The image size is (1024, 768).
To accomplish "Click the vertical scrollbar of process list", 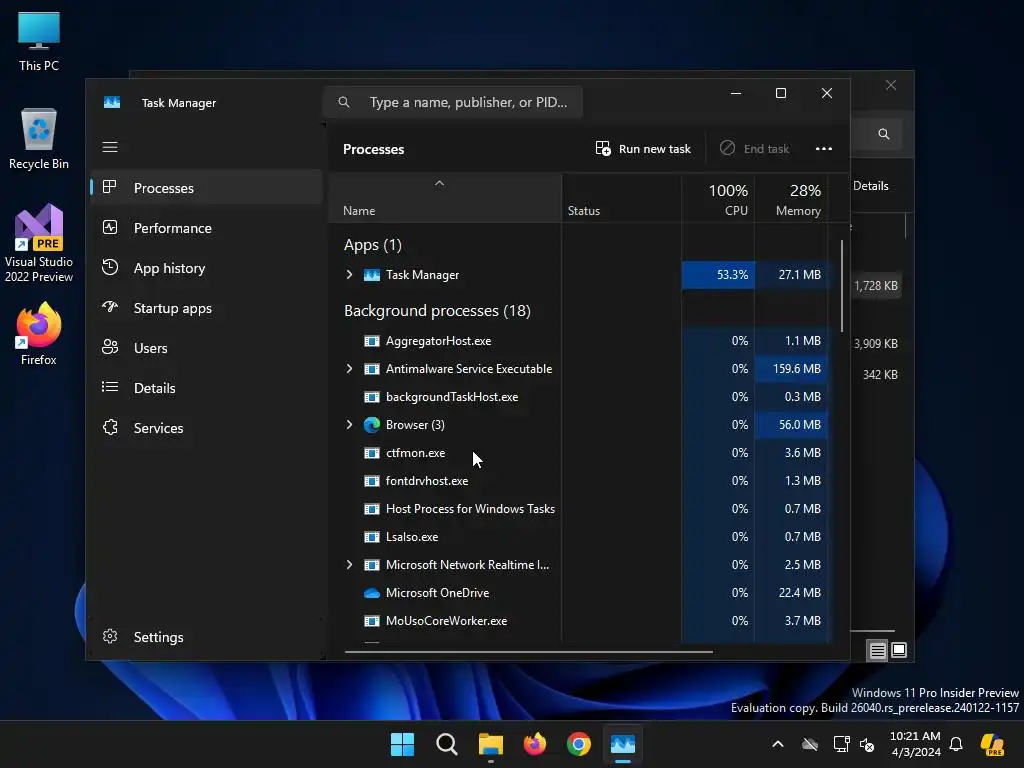I will (842, 286).
